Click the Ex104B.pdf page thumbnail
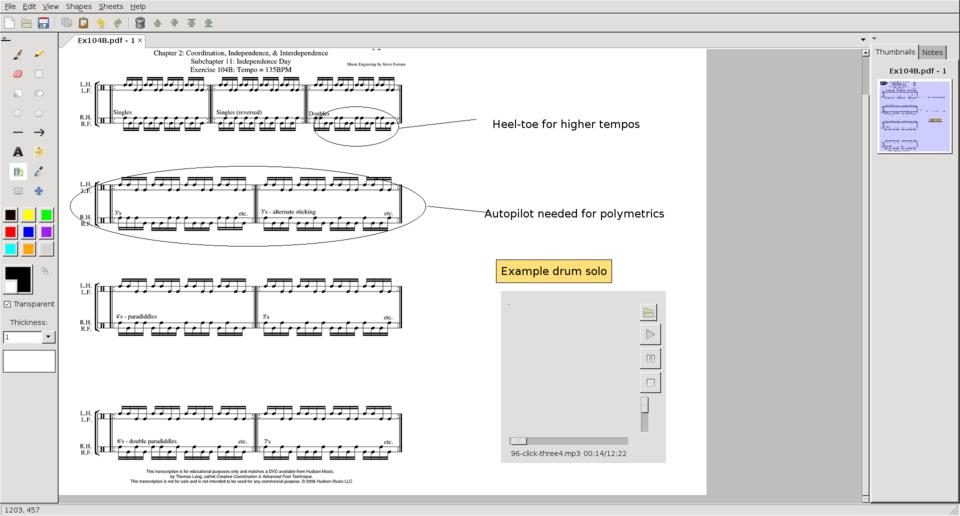Screen dimensions: 960x516 [912, 116]
